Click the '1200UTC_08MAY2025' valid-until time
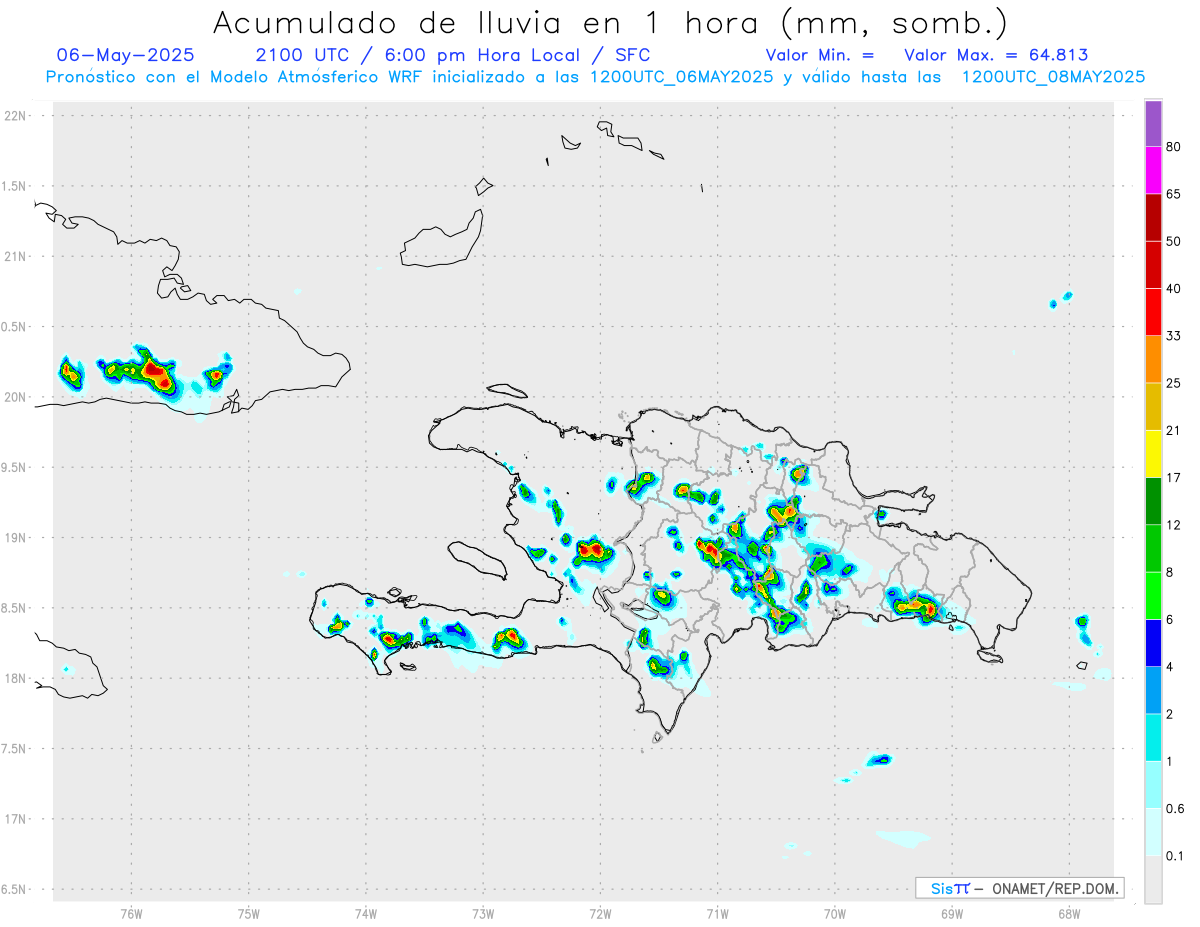1200x927 pixels. tap(1053, 77)
